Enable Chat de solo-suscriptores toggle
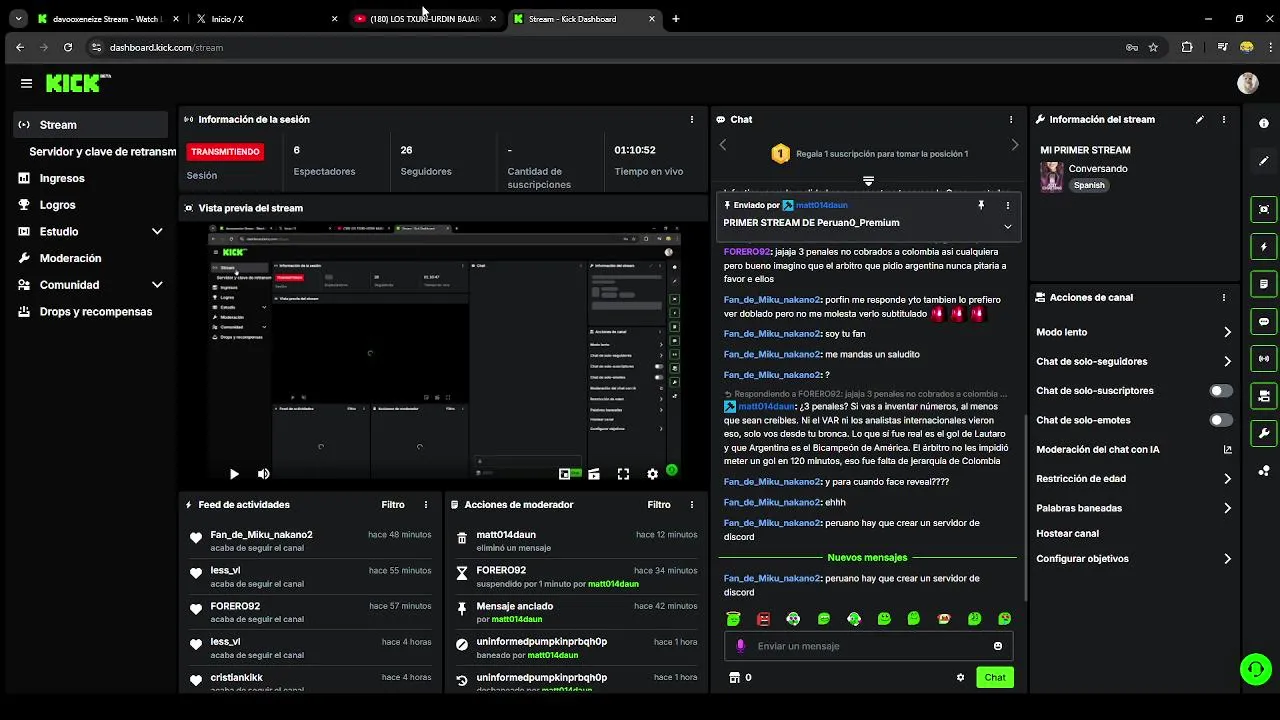1280x720 pixels. pyautogui.click(x=1221, y=391)
